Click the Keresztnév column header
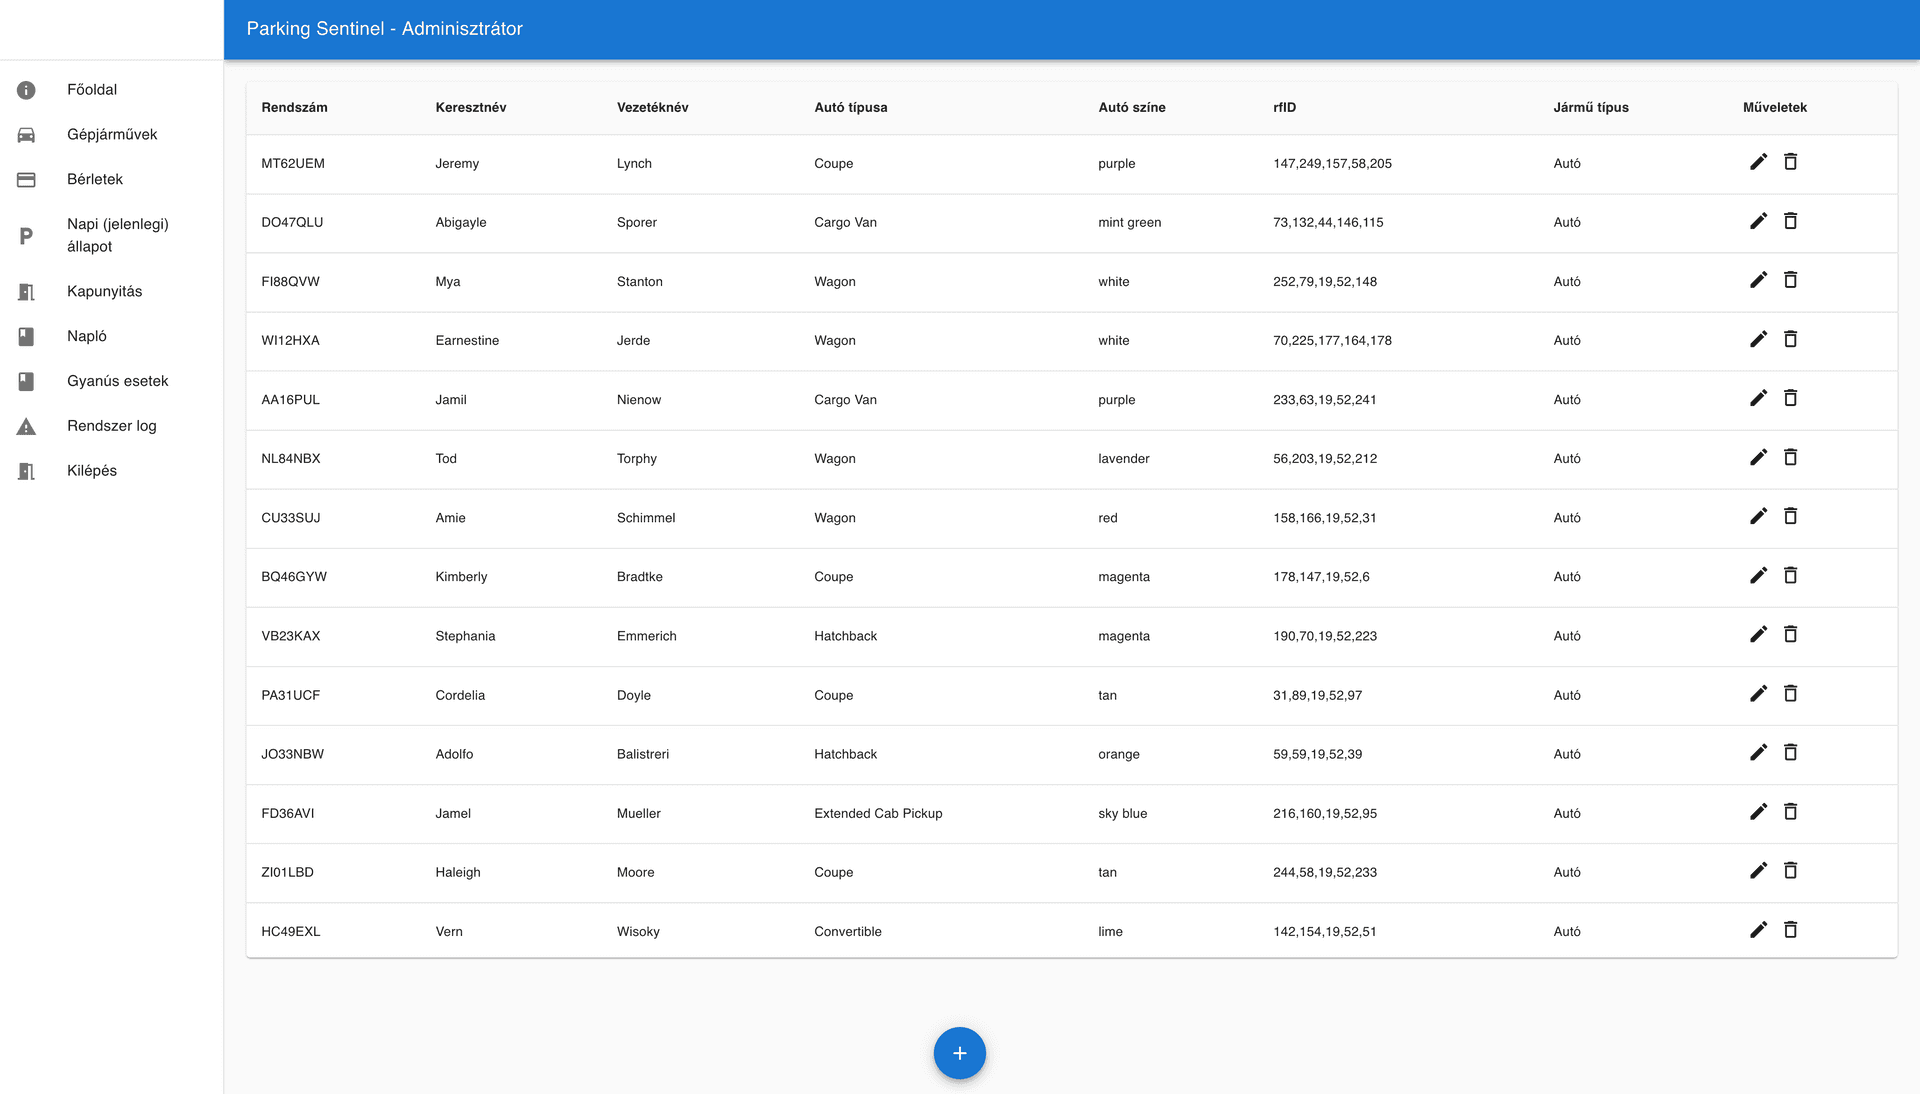The image size is (1920, 1094). tap(471, 108)
